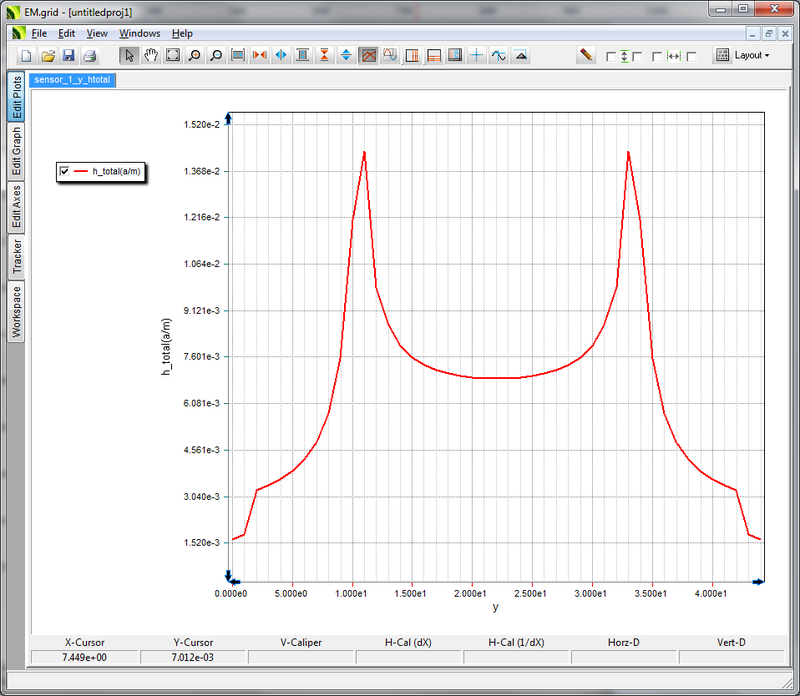
Task: Tick the checkbox right of horizontal caliper icon
Action: [691, 57]
